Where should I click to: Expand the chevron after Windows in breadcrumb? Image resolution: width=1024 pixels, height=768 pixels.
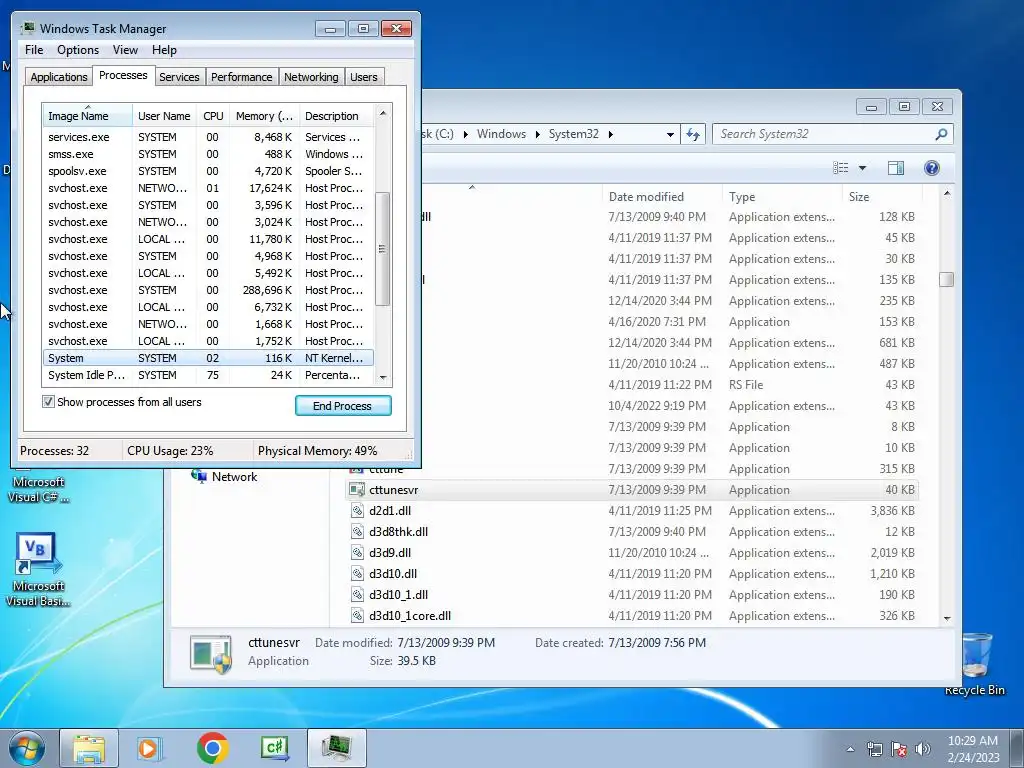click(537, 134)
